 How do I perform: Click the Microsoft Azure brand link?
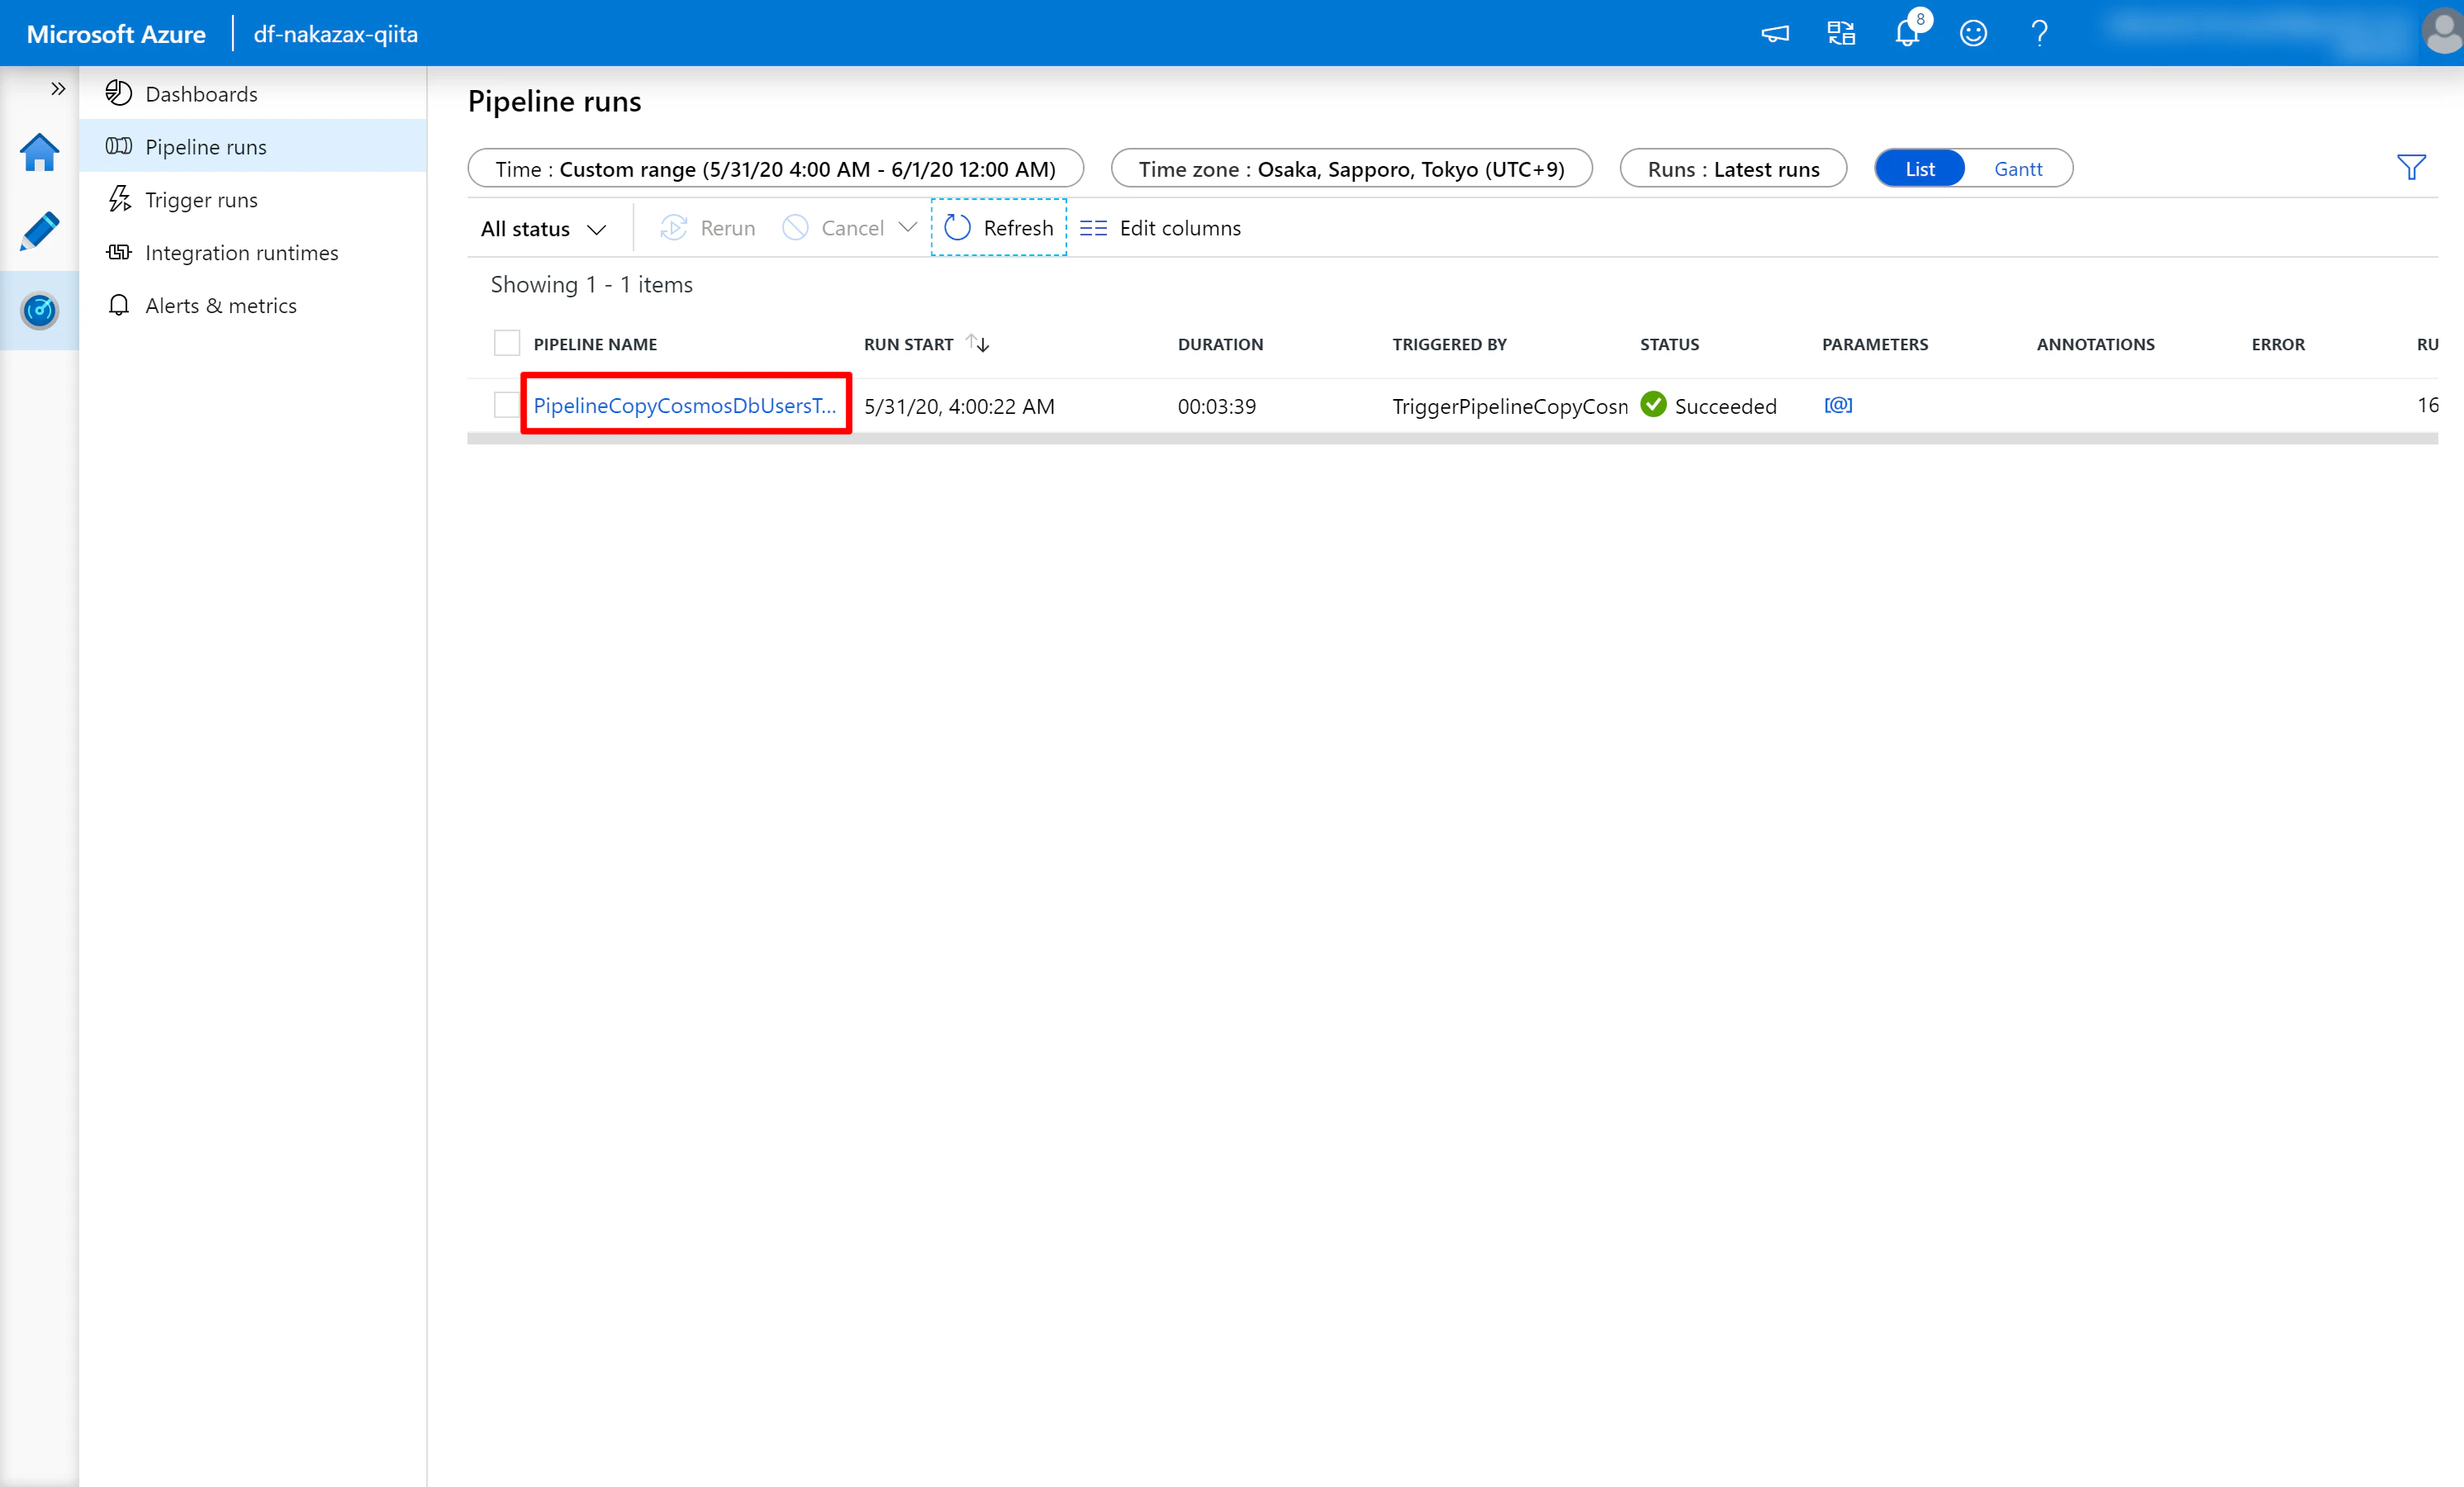(116, 34)
